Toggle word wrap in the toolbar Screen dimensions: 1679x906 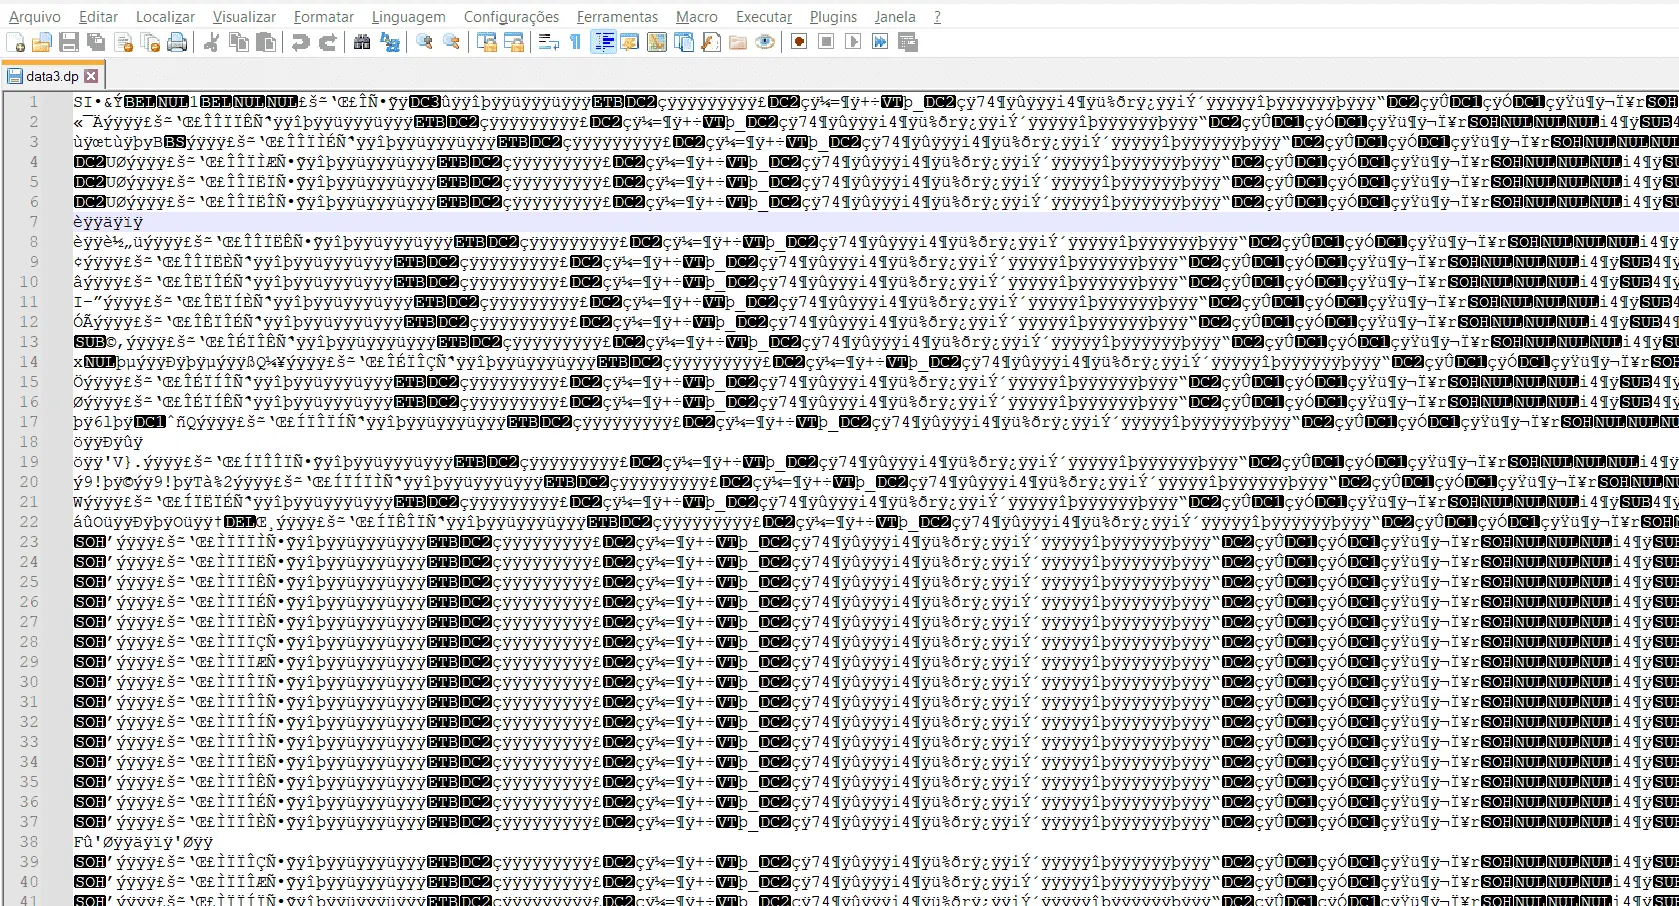coord(548,42)
